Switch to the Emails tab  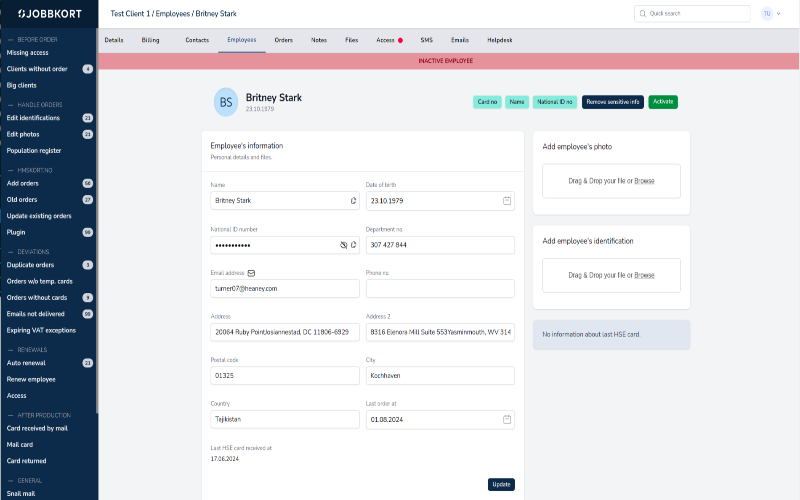(x=460, y=40)
